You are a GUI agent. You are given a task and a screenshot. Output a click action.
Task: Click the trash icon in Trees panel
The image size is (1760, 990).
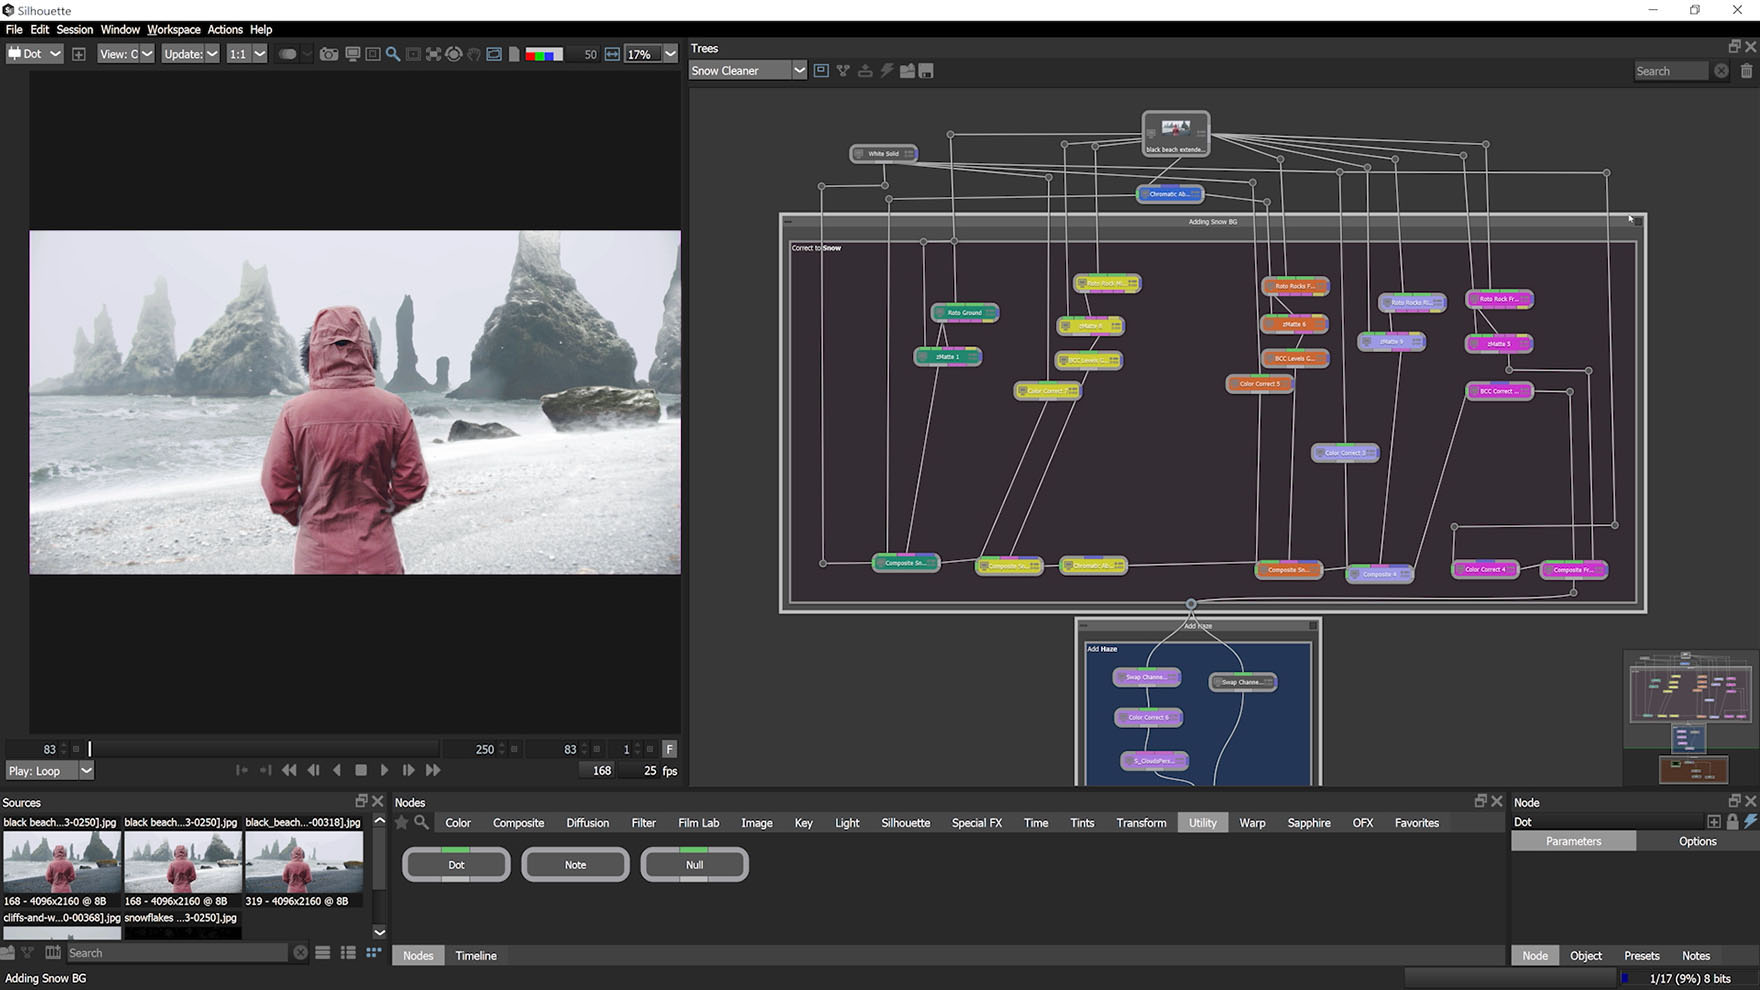pos(1746,71)
